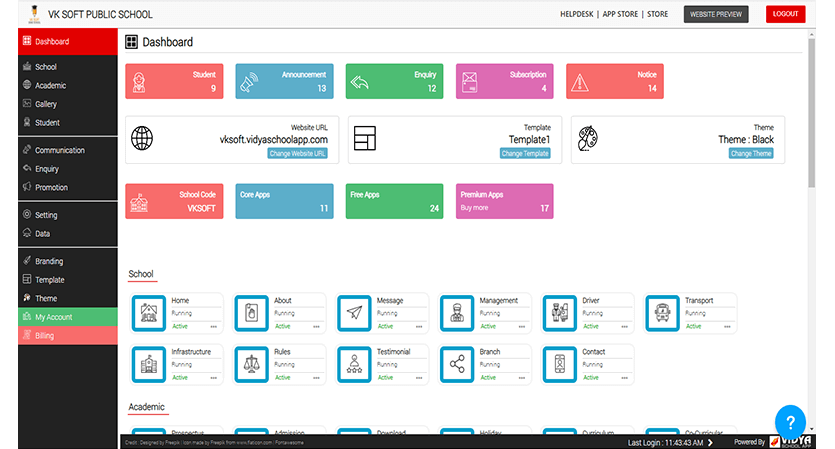Image resolution: width=835 pixels, height=449 pixels.
Task: Click Active status on Contact card
Action: (x=591, y=378)
